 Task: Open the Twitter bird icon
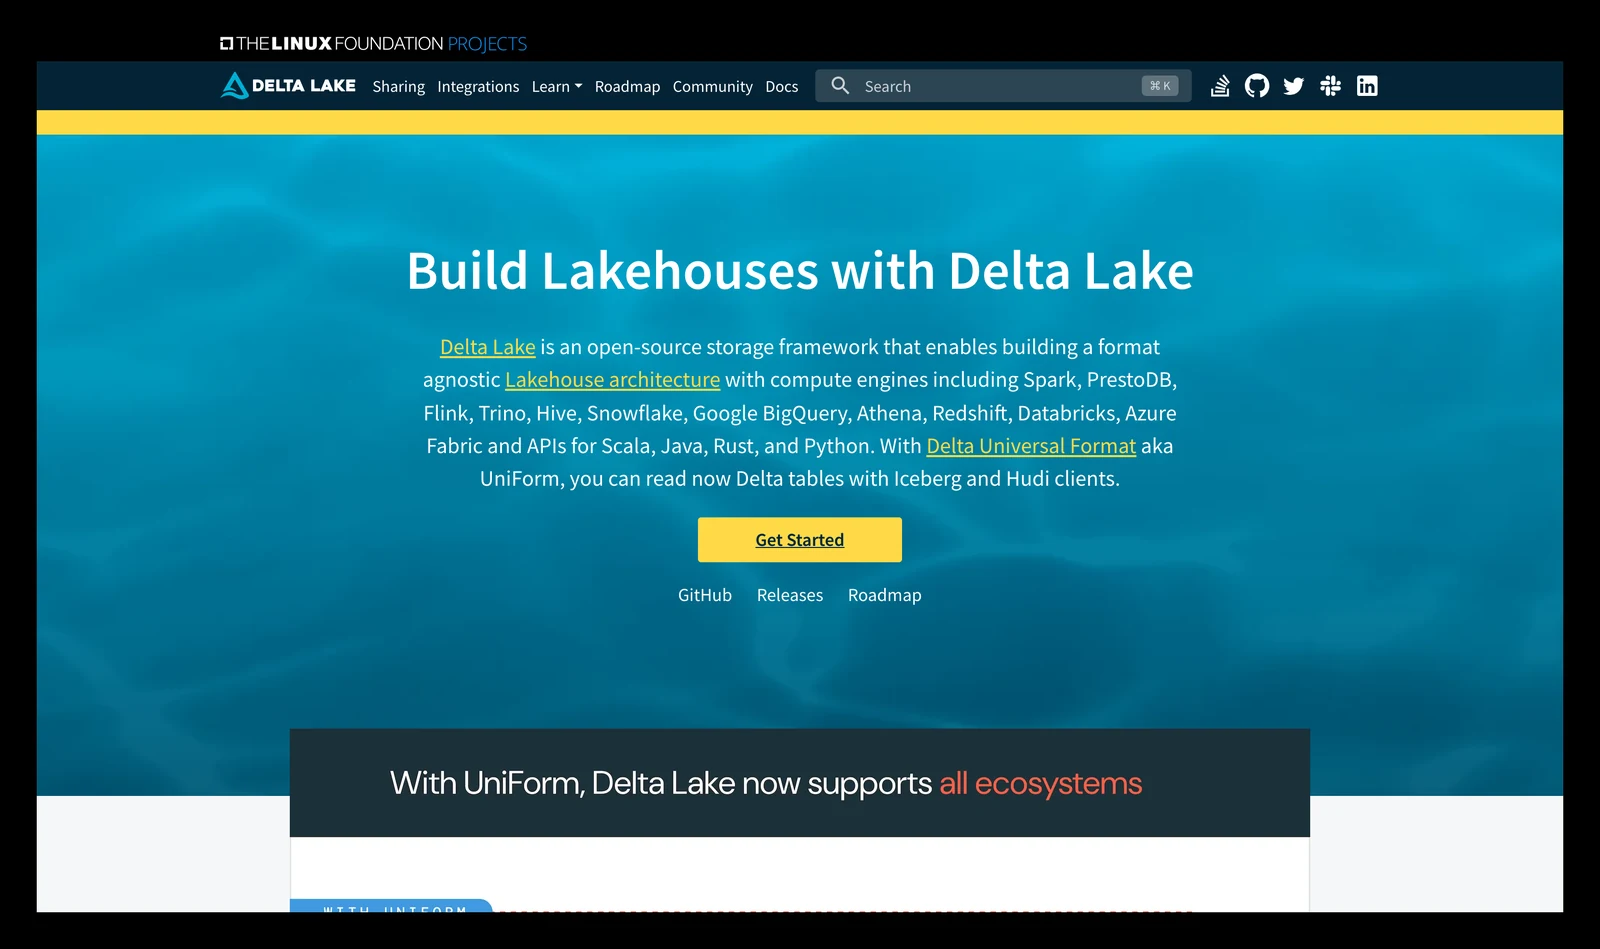1294,86
